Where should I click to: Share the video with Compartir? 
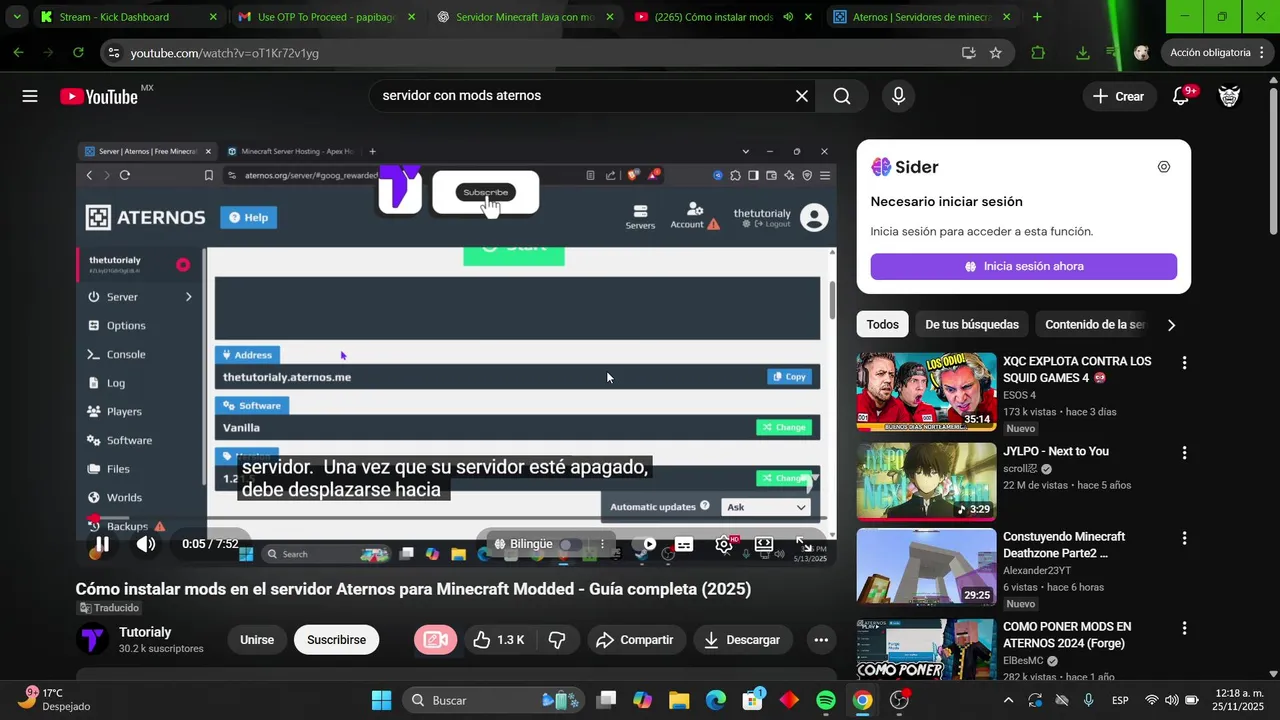[x=635, y=640]
